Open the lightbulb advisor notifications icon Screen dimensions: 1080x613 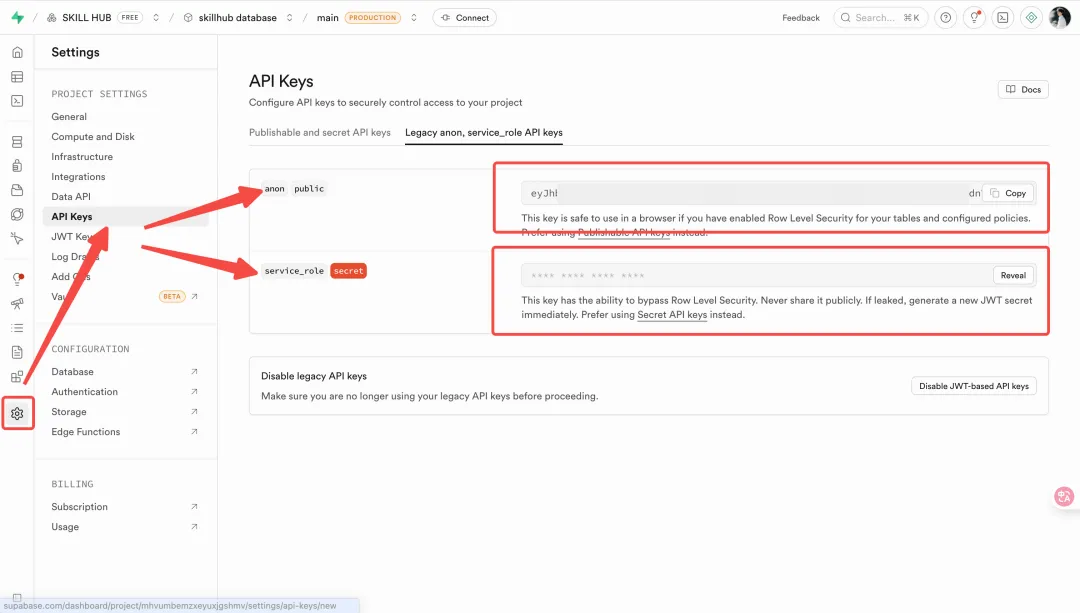[973, 18]
